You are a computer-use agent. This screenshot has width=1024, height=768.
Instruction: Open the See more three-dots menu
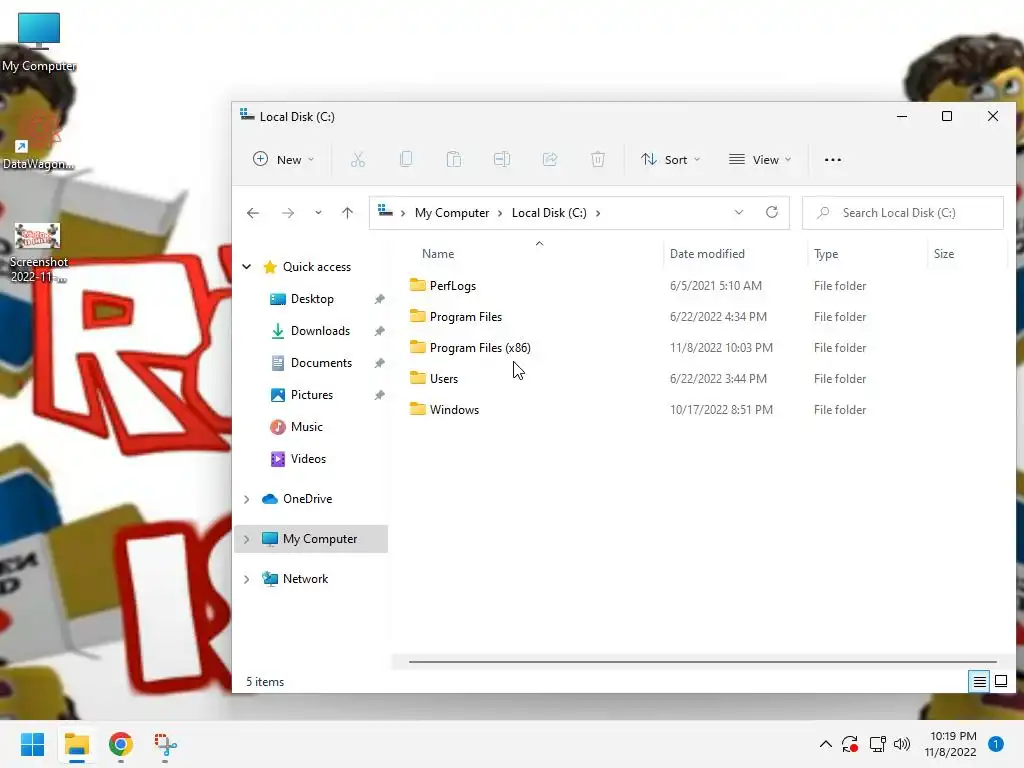click(x=833, y=159)
